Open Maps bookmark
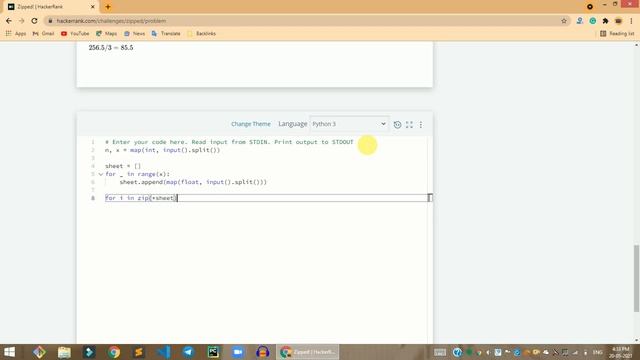 point(107,33)
